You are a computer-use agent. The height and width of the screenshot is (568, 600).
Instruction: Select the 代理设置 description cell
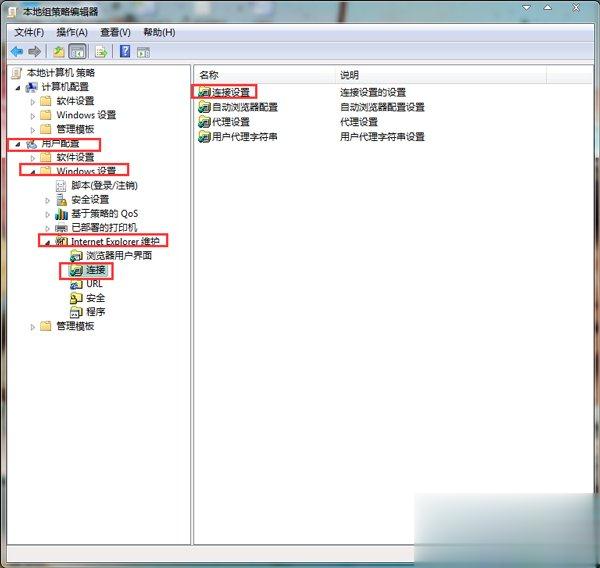[x=359, y=122]
